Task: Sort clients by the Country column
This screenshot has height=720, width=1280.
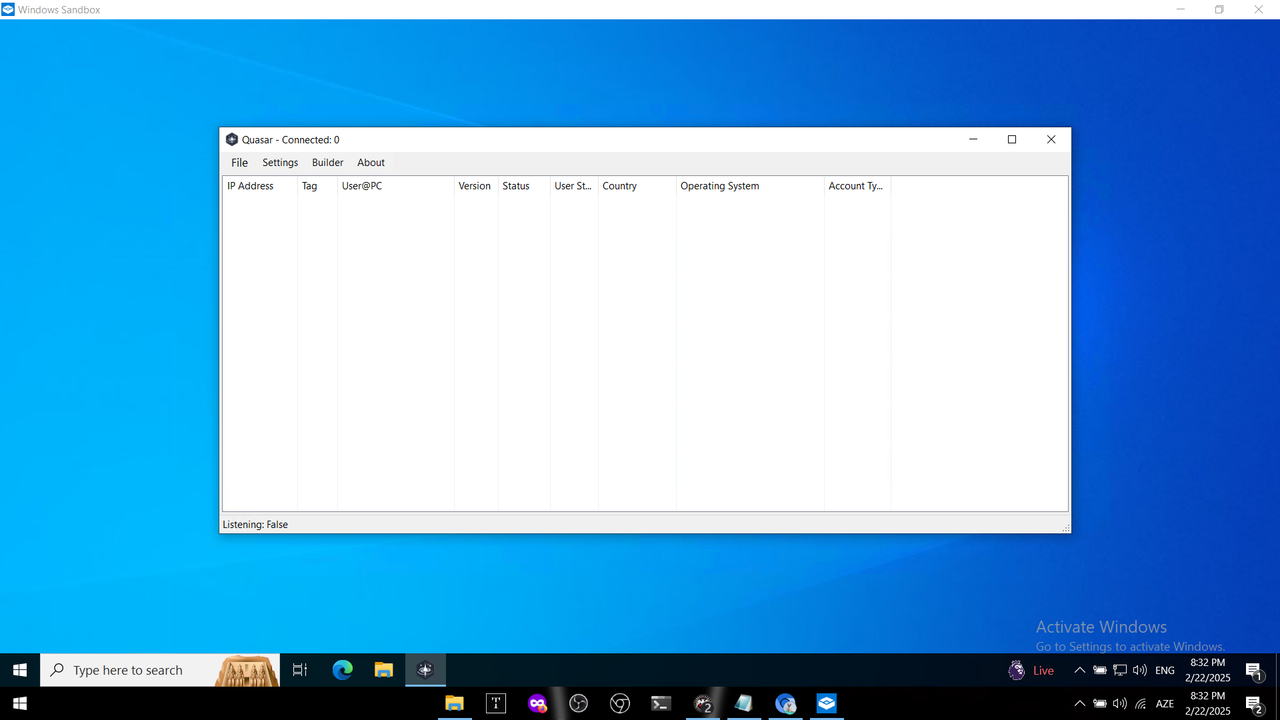Action: pyautogui.click(x=637, y=186)
